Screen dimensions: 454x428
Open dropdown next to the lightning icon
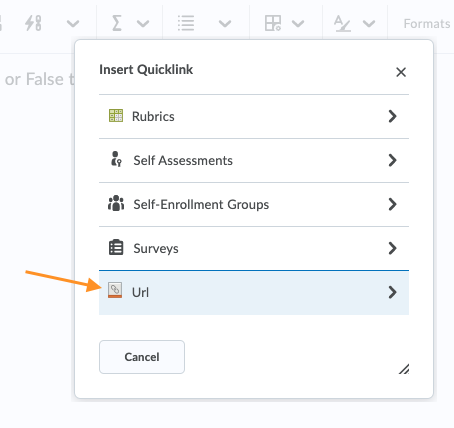73,24
